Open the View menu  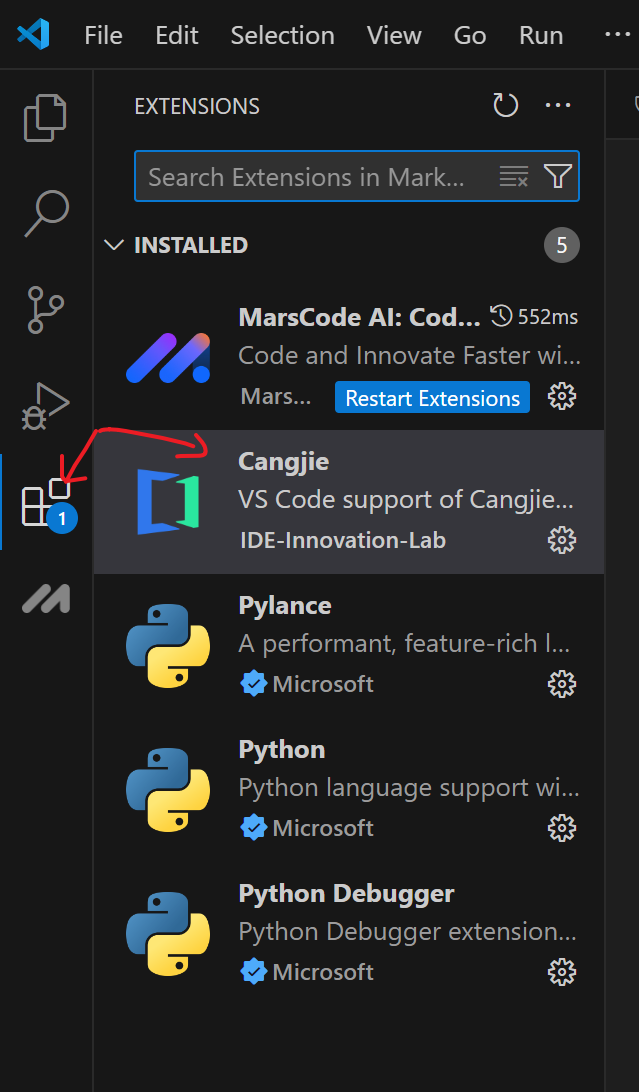point(394,35)
